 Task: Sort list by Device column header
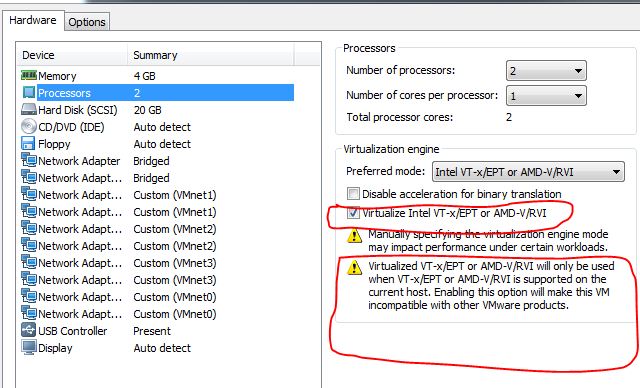click(72, 55)
